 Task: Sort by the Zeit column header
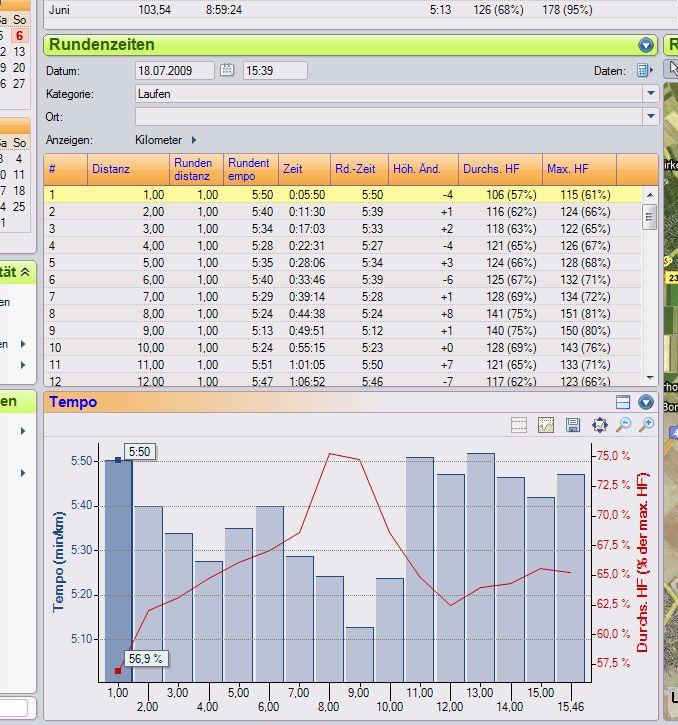(304, 169)
